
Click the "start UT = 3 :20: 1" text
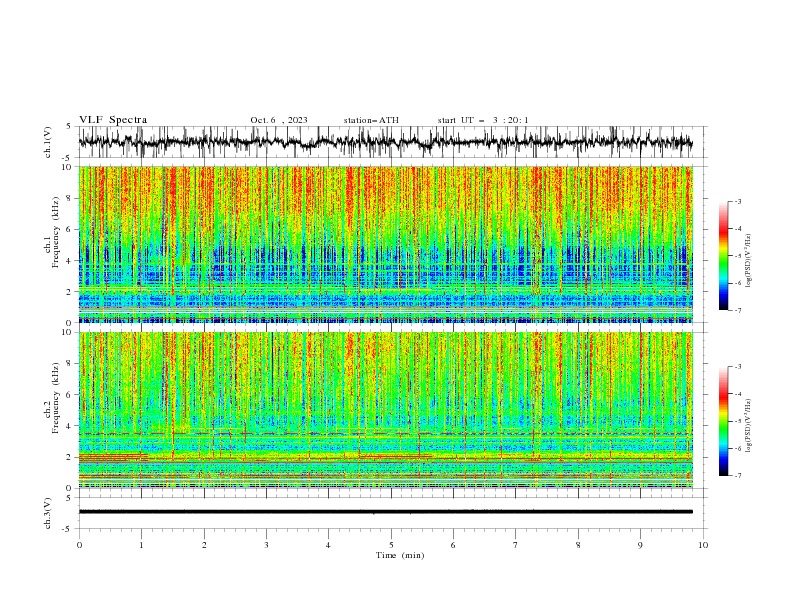tap(483, 120)
